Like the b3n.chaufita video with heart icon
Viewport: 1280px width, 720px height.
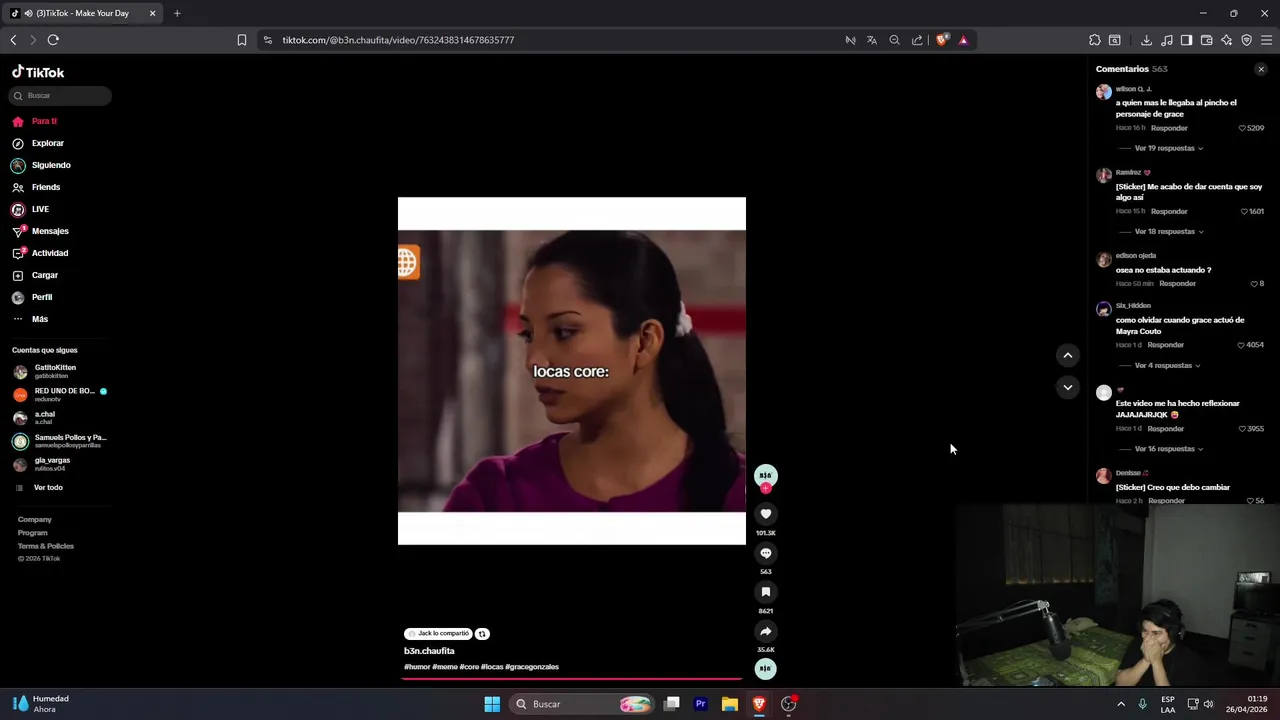pos(766,514)
